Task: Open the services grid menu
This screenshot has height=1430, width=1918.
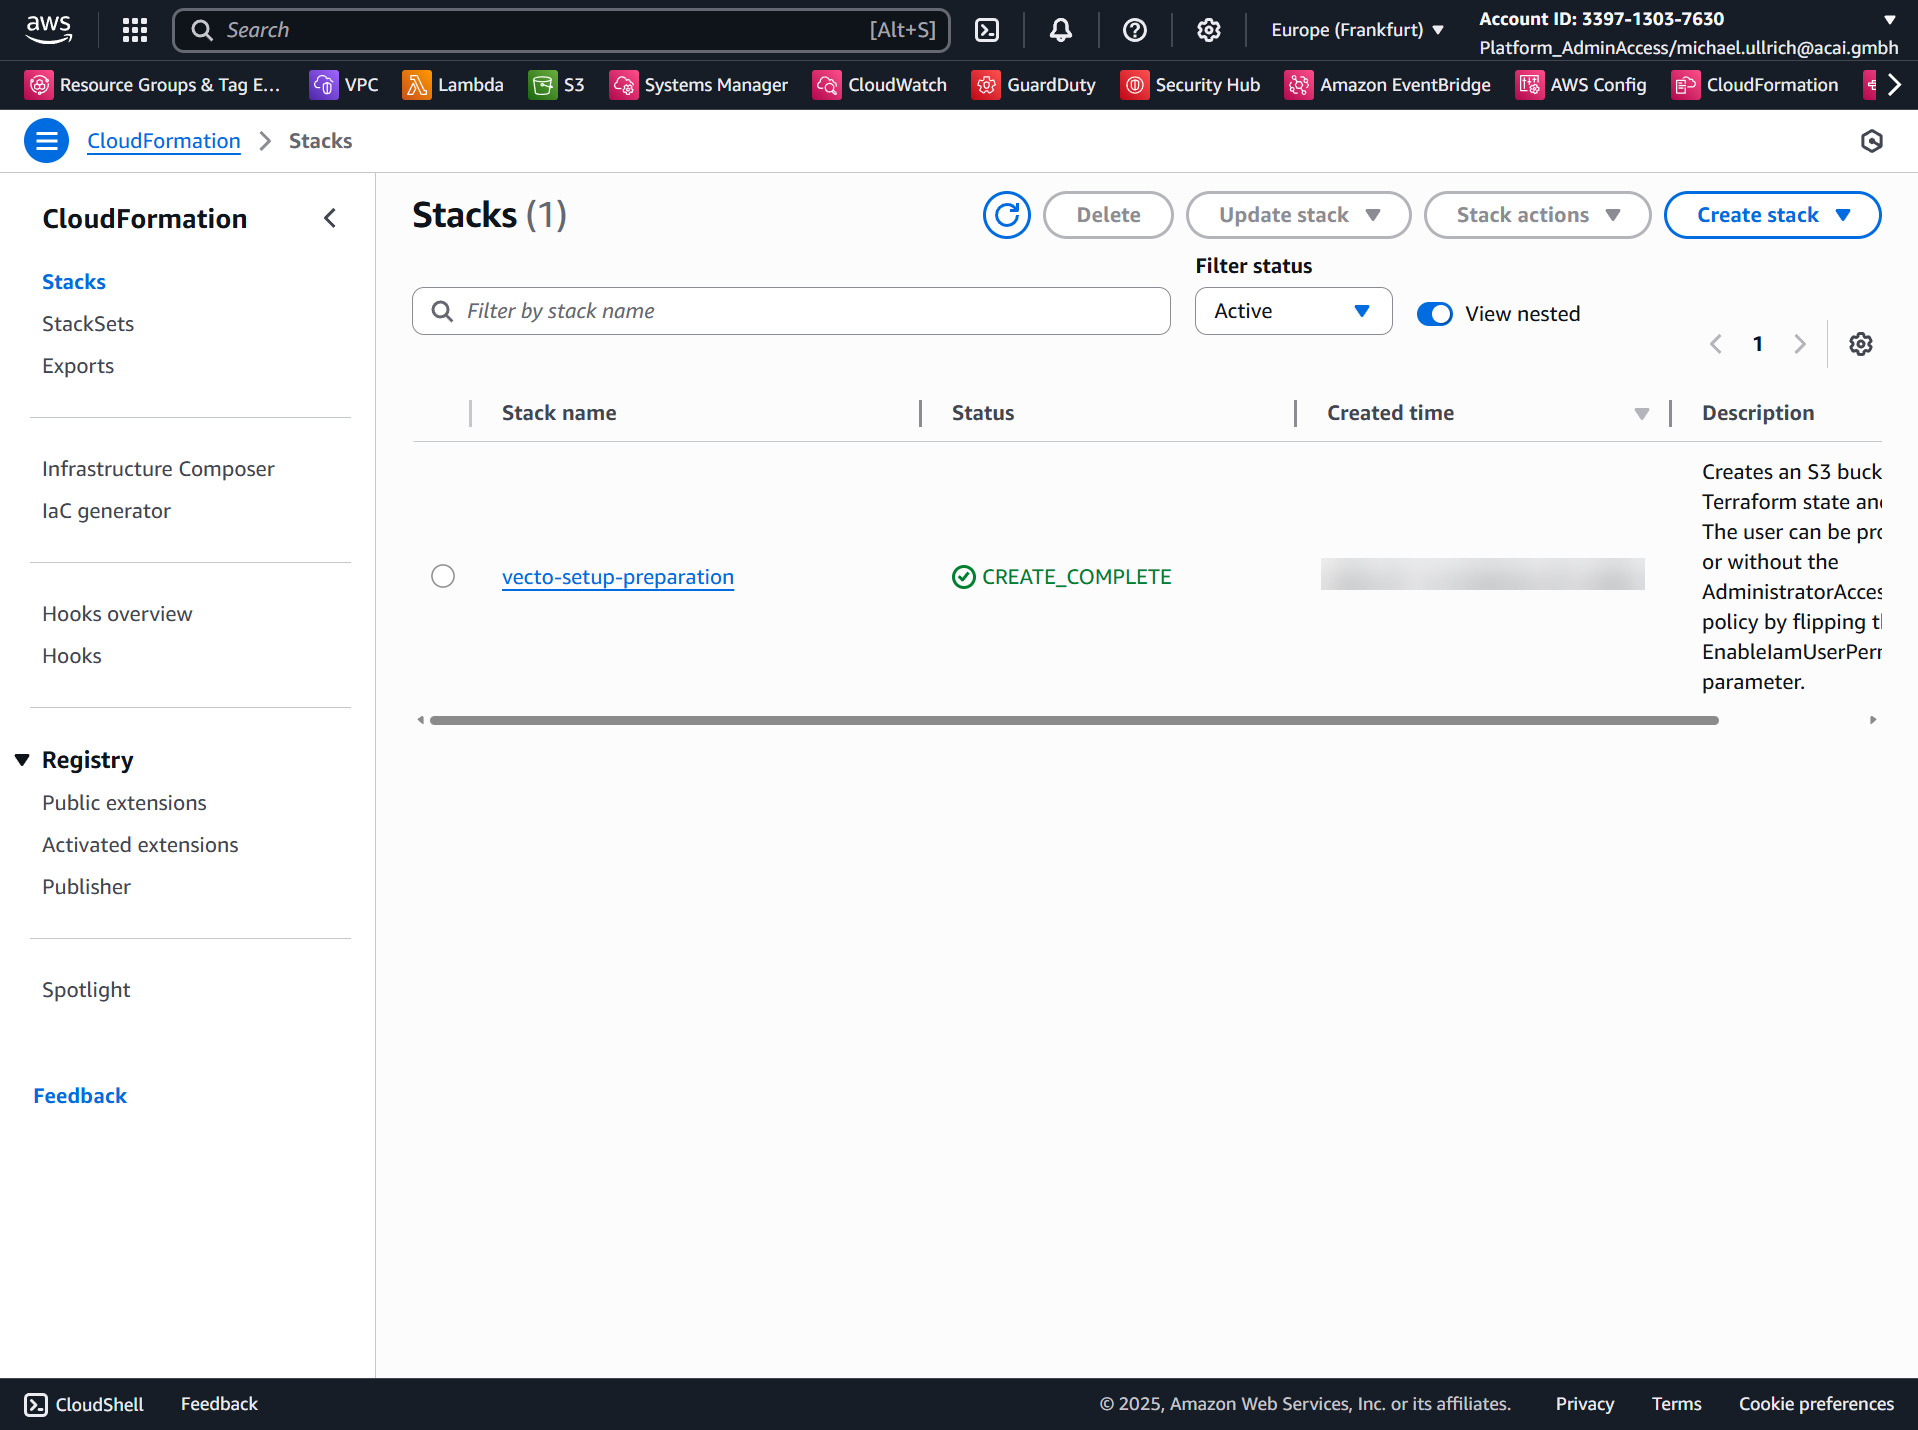Action: point(135,30)
